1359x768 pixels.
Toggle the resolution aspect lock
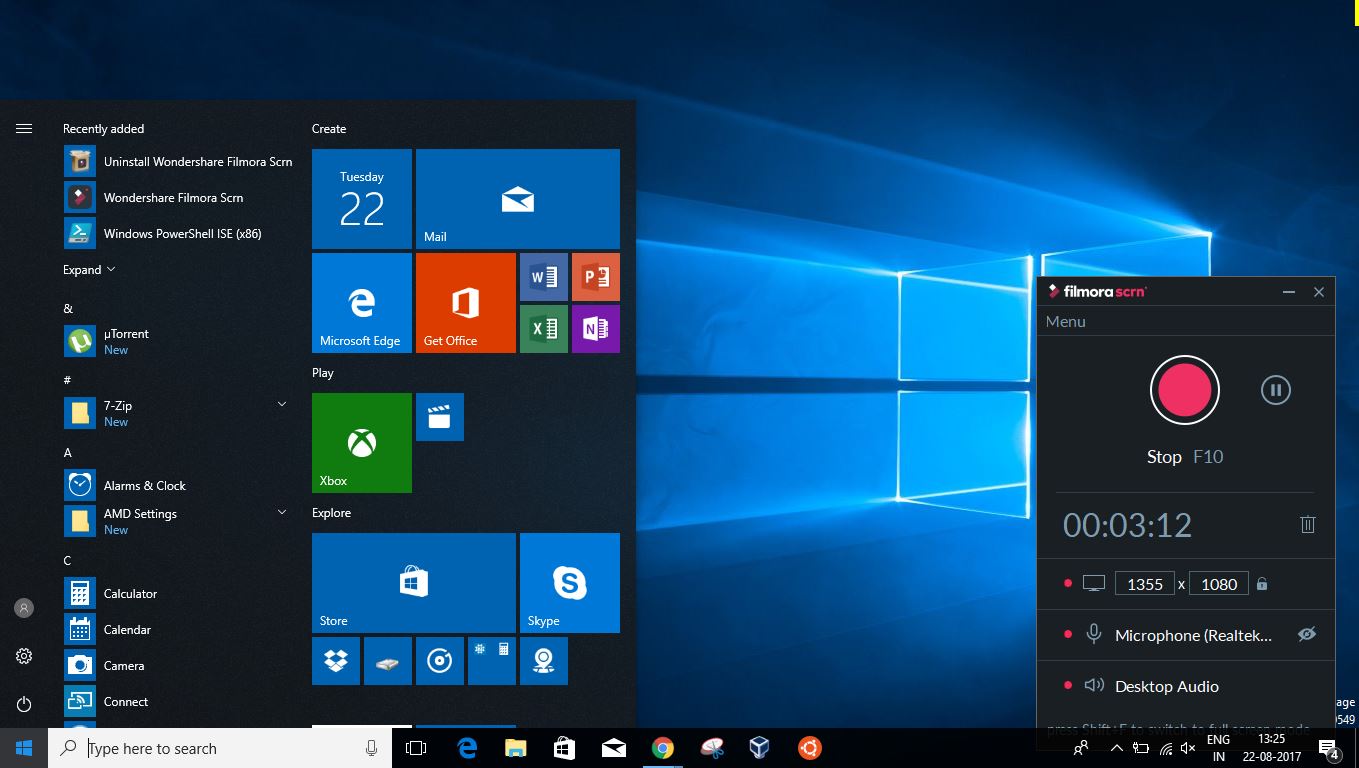click(1261, 583)
